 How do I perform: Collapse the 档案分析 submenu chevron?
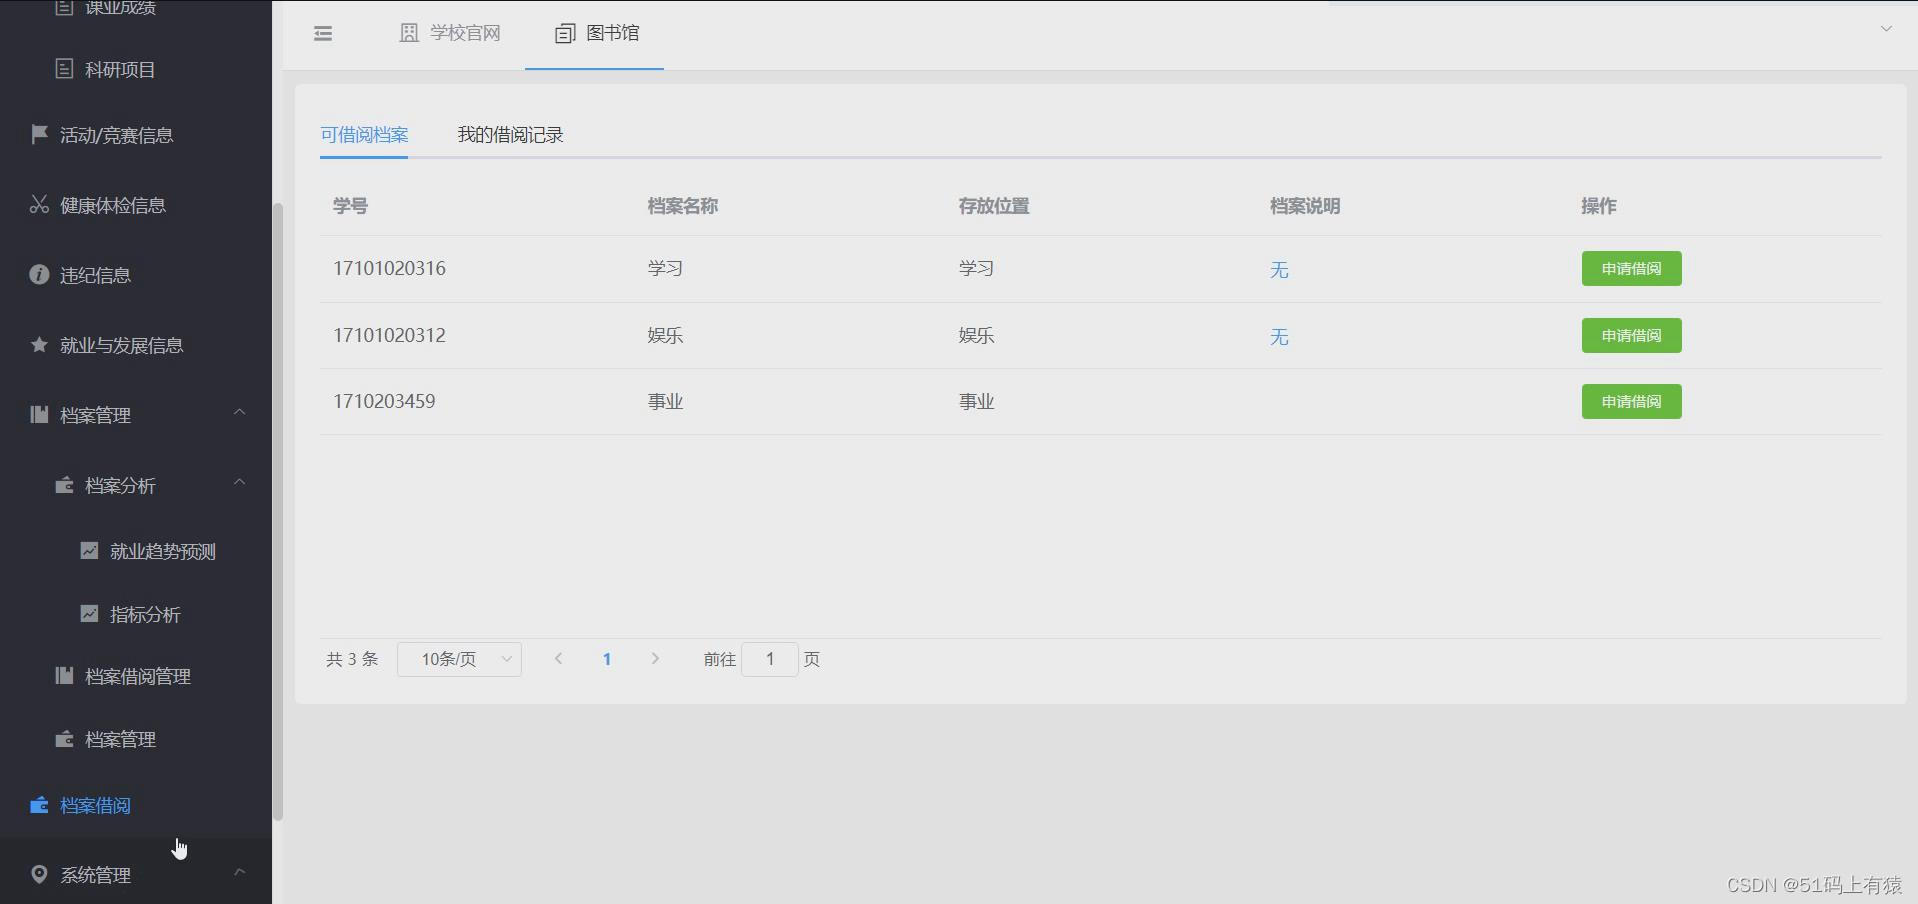[x=239, y=483]
